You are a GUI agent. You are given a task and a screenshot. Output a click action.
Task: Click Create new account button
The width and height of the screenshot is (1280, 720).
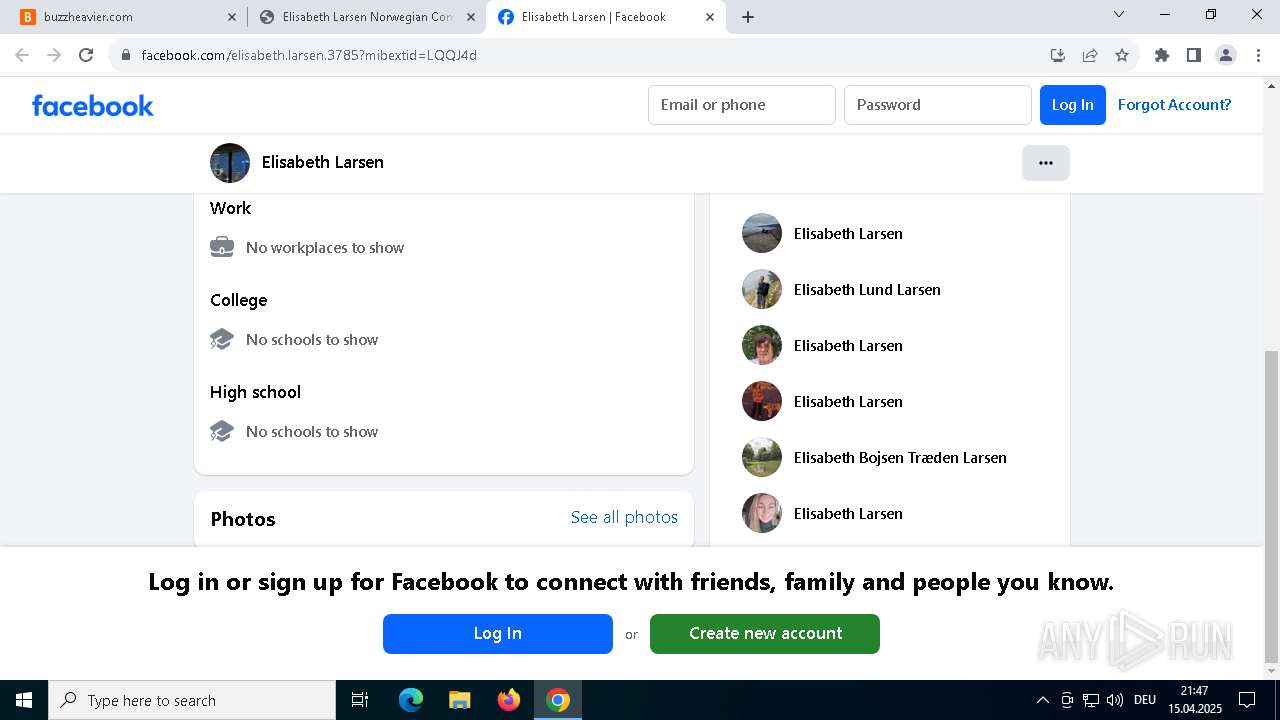click(x=765, y=634)
